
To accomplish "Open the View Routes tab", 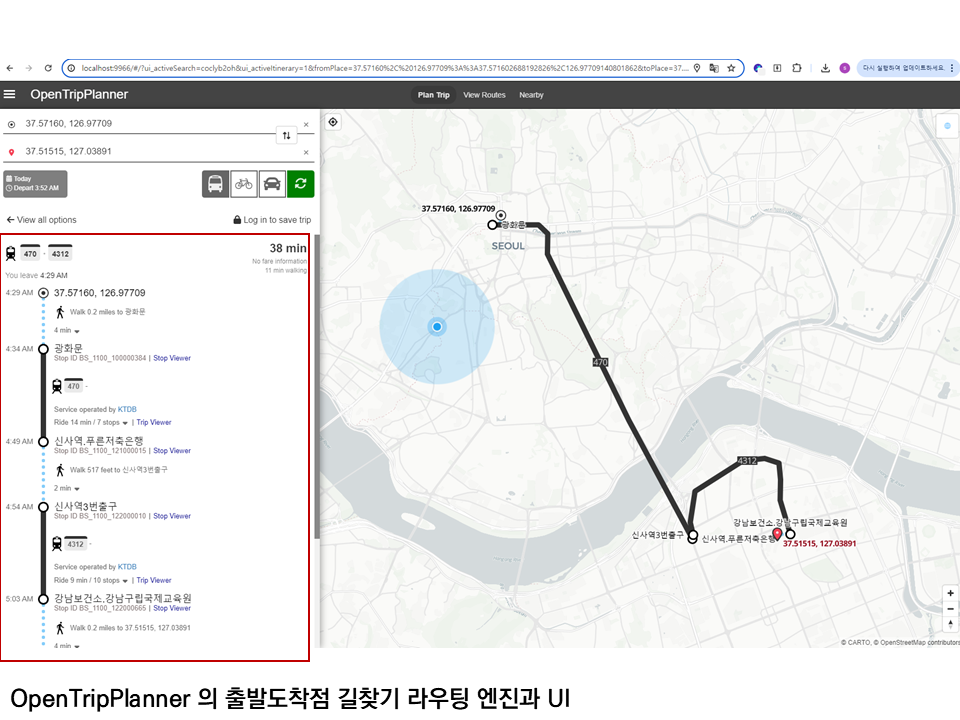I will [x=484, y=95].
